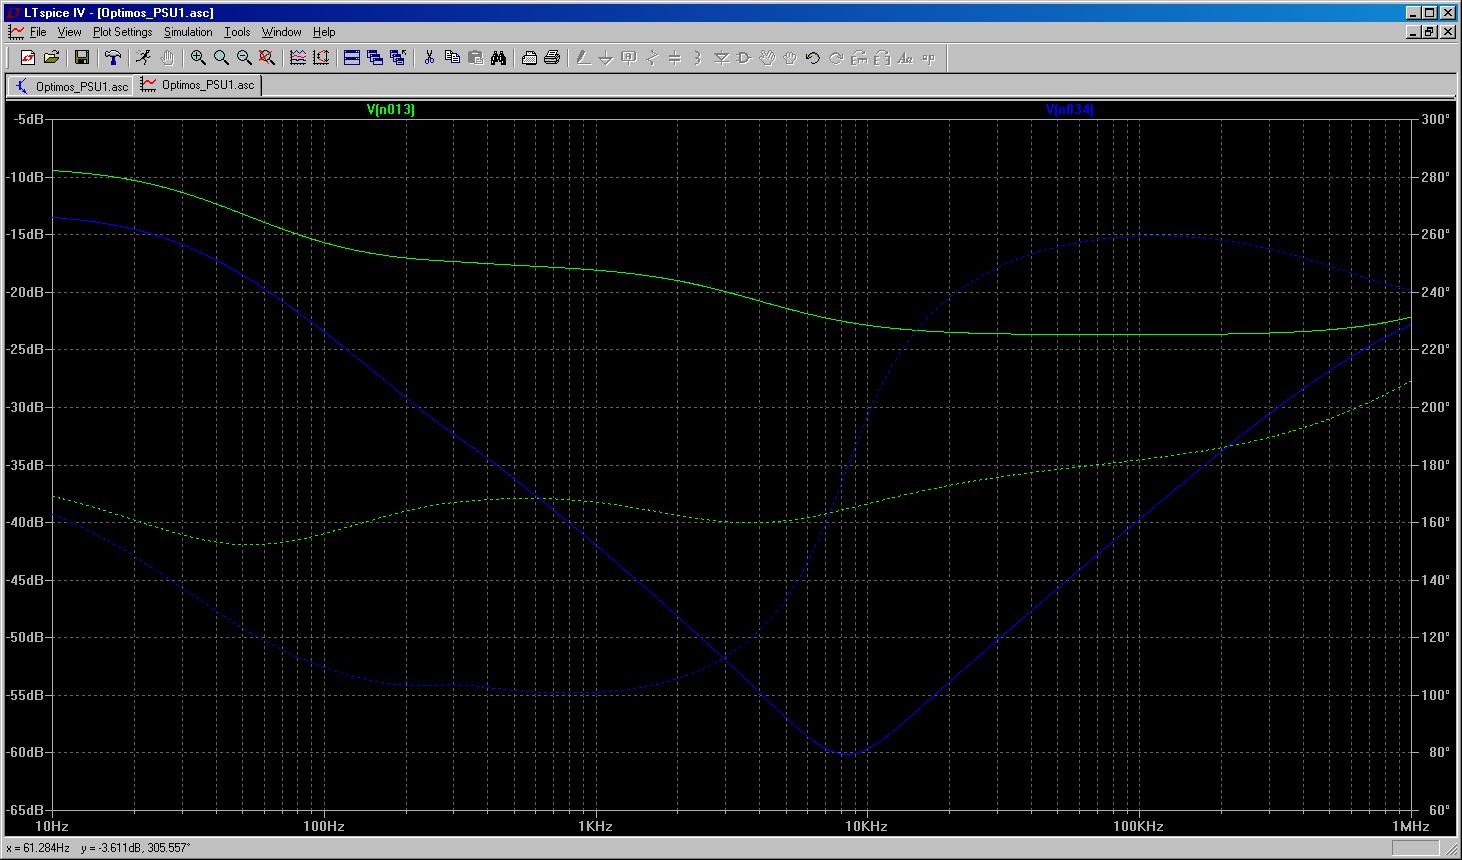Run the simulation with the running man icon

pyautogui.click(x=144, y=58)
